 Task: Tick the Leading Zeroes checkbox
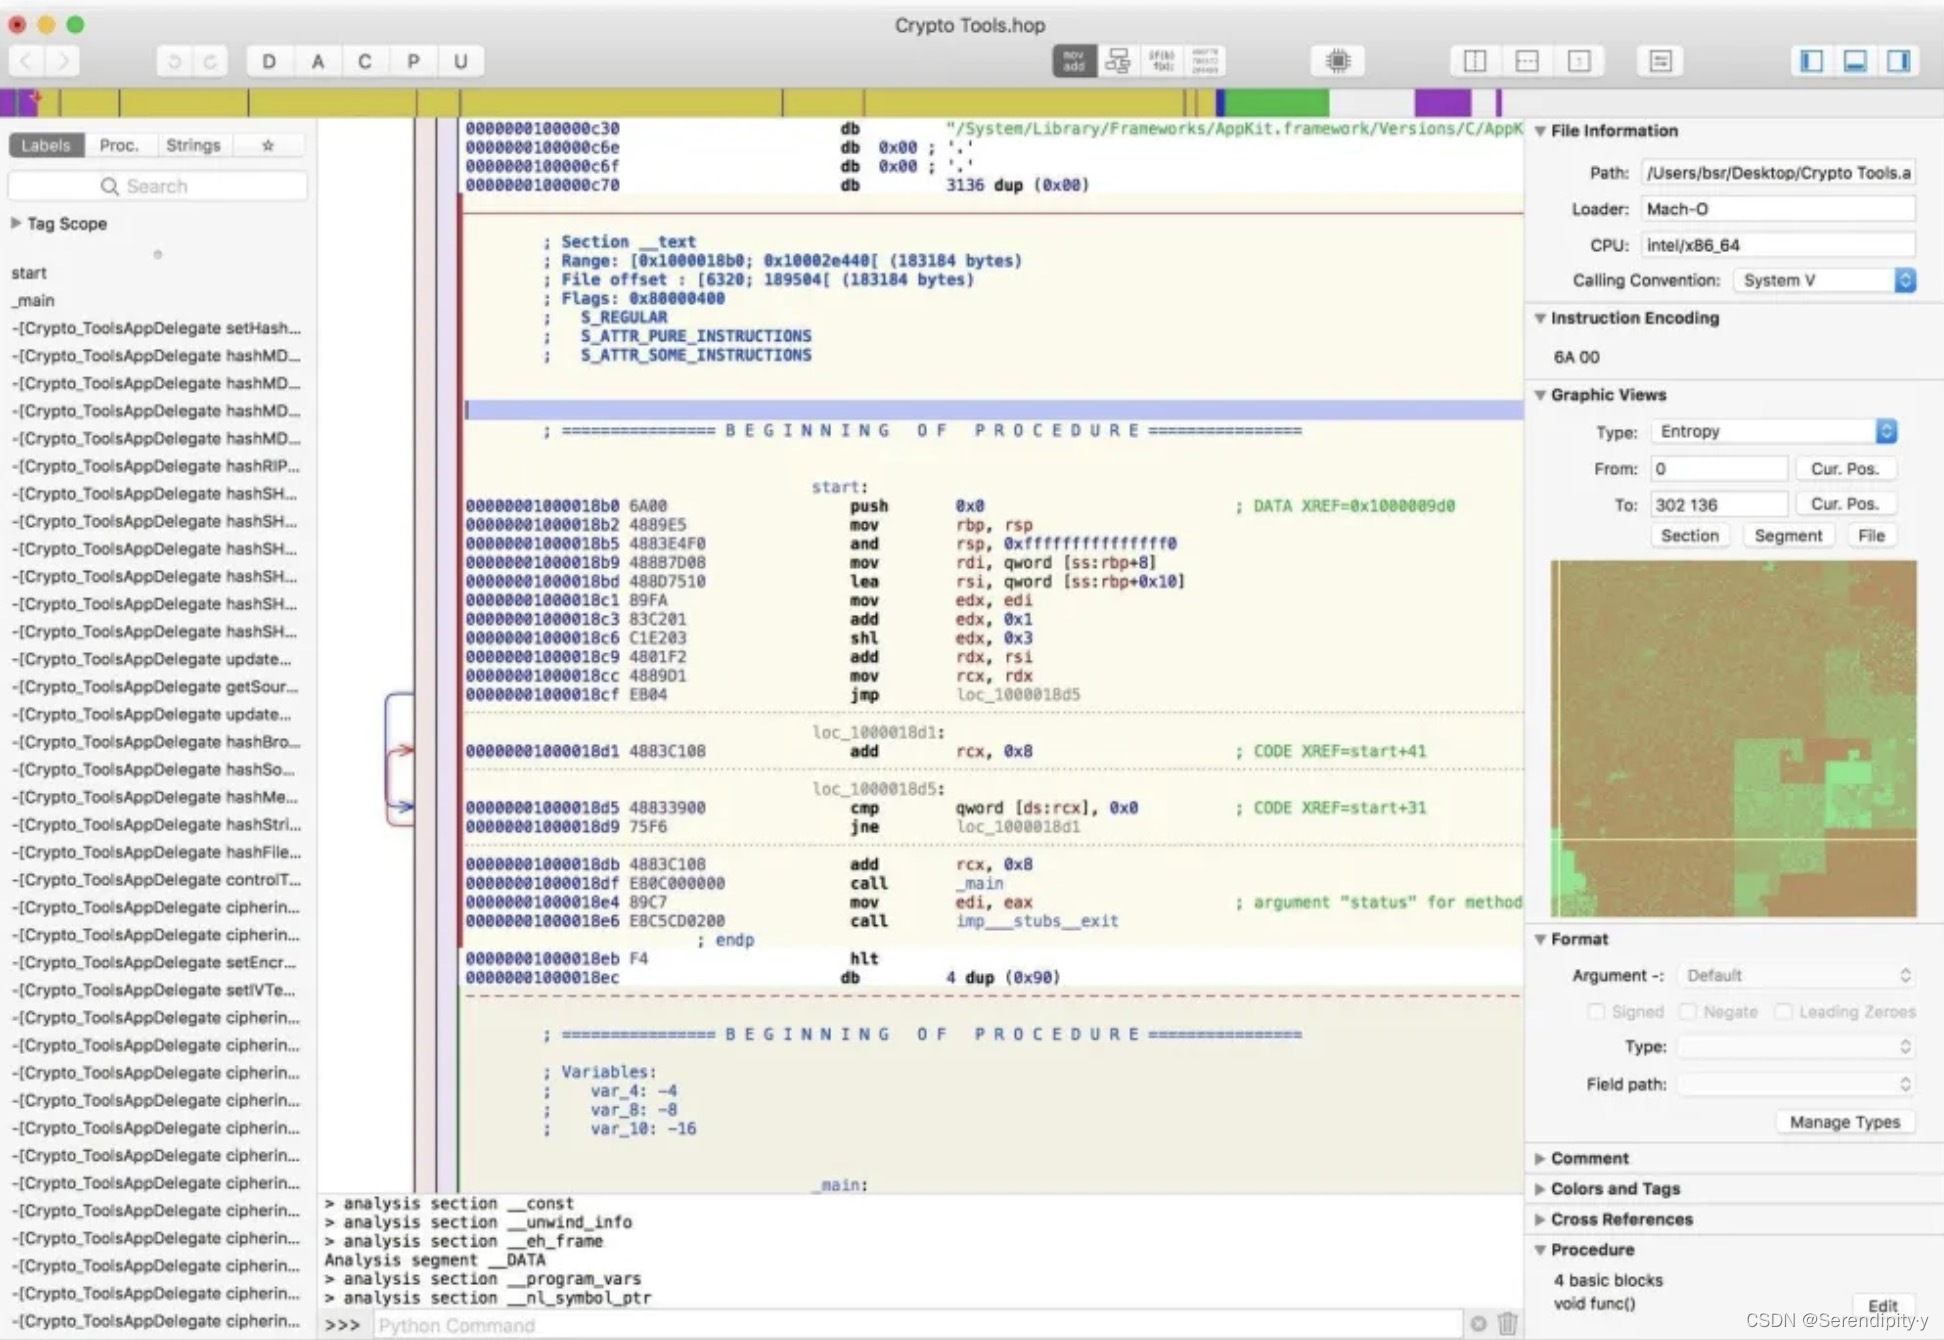[1783, 1011]
